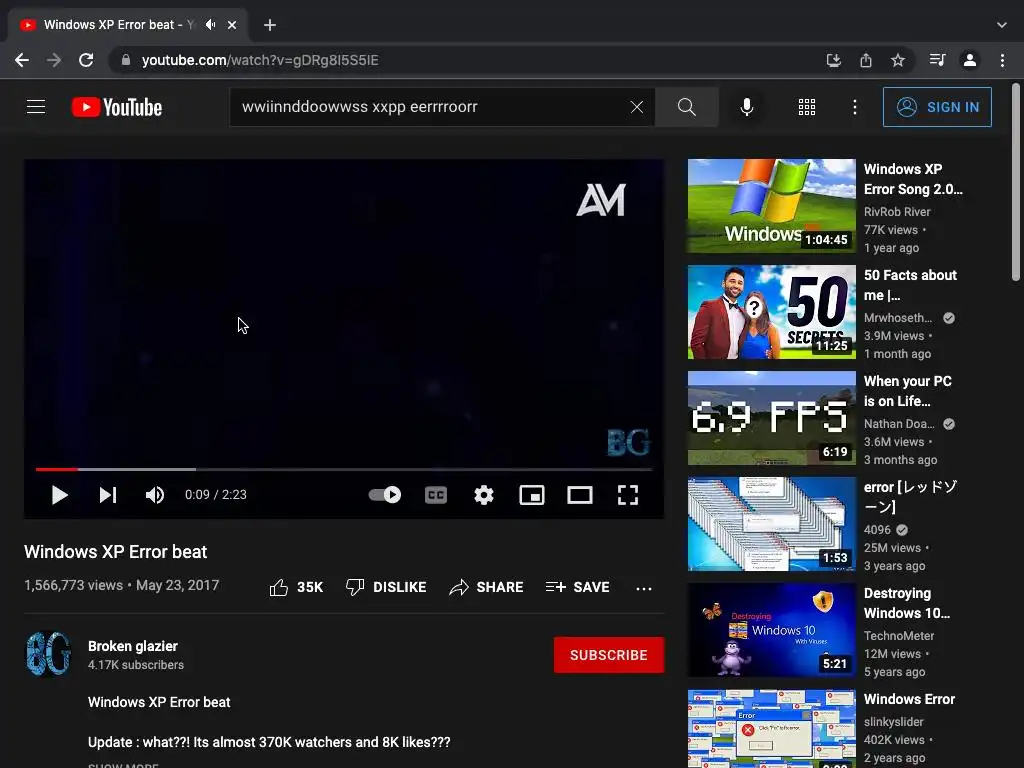
Task: Open YouTube settings three-dot menu
Action: [854, 107]
